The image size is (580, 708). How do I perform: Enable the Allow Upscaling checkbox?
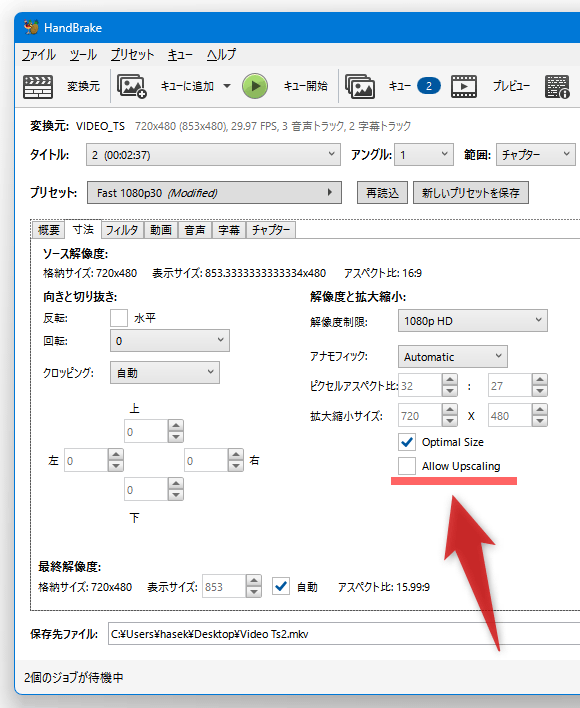(x=407, y=466)
